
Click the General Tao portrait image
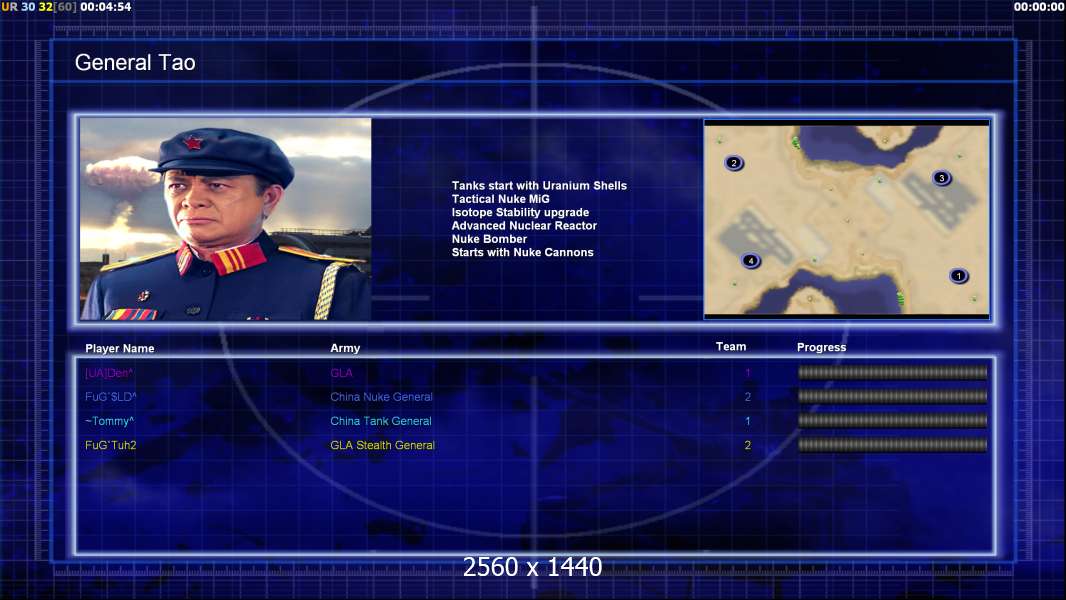(x=226, y=219)
